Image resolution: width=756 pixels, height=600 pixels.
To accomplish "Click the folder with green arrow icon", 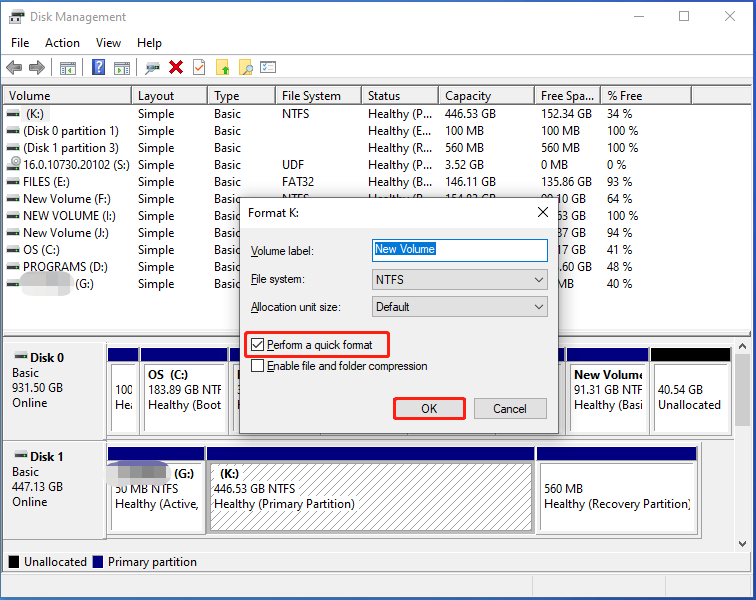I will (x=223, y=67).
